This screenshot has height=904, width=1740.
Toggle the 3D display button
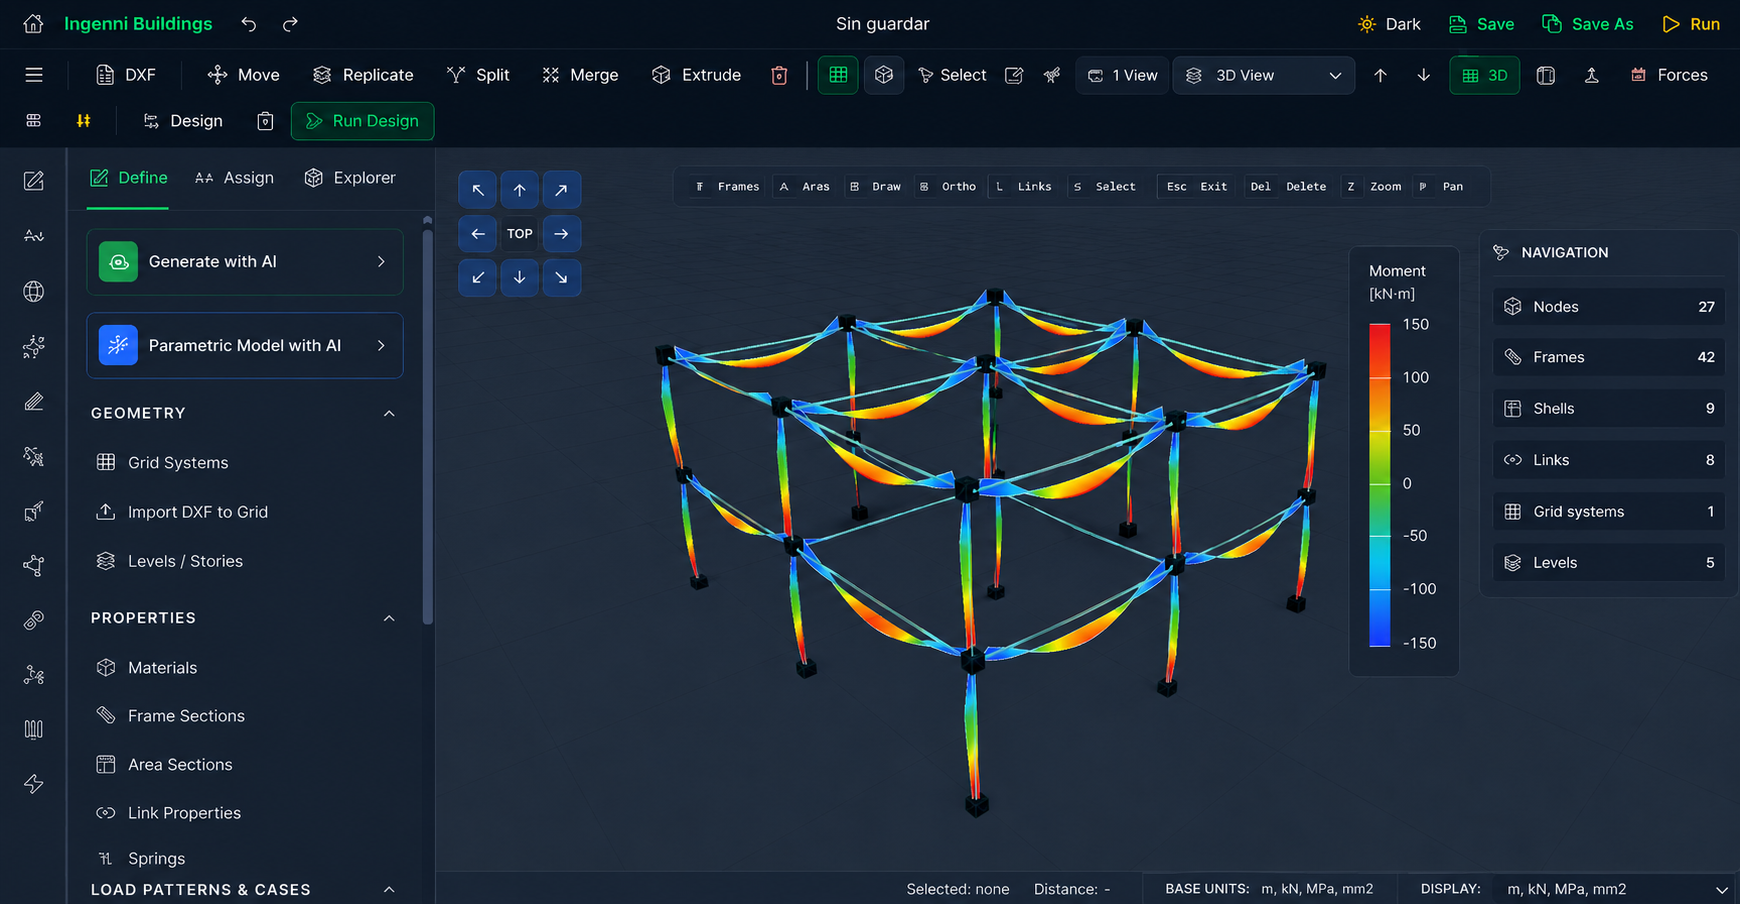coord(1485,75)
